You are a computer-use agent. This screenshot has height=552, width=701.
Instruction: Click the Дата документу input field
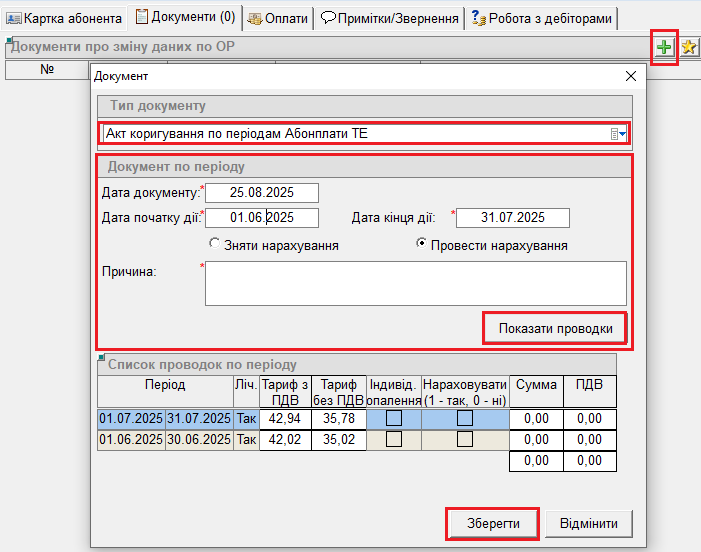262,193
